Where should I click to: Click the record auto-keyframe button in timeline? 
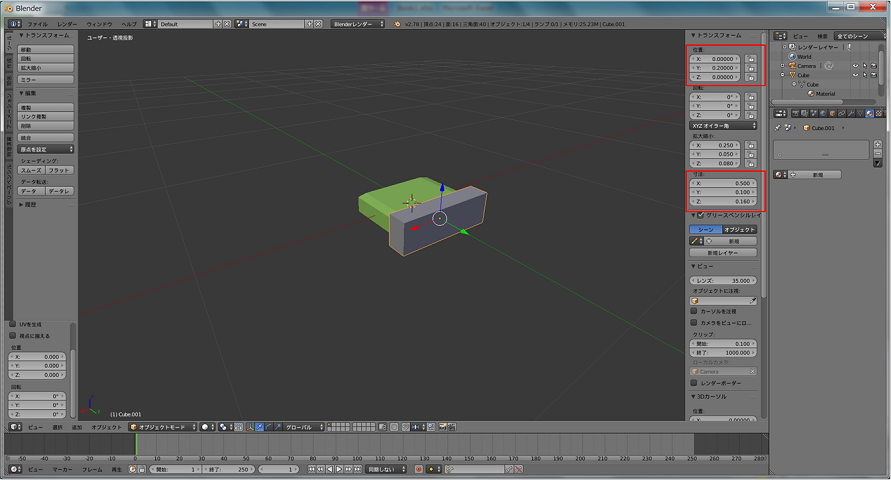point(418,469)
